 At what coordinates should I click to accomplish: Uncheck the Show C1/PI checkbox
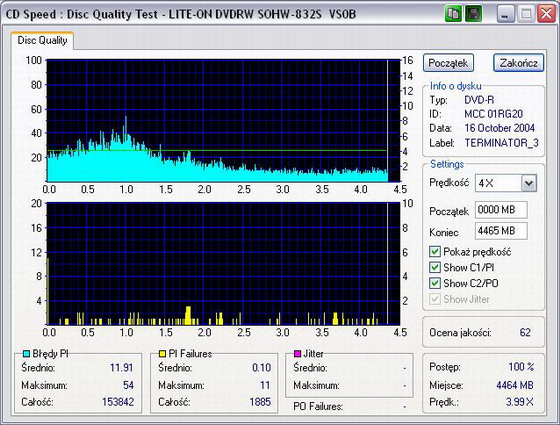(x=434, y=268)
